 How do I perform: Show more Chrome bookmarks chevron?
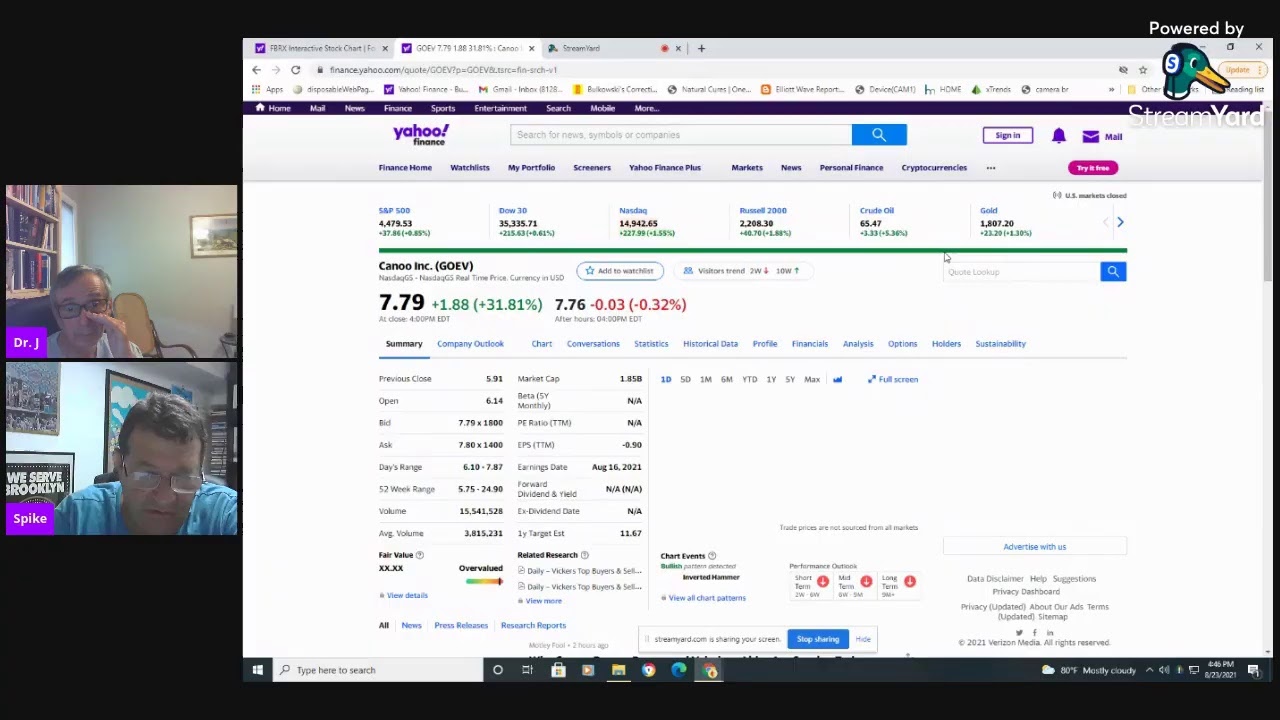coord(1111,89)
